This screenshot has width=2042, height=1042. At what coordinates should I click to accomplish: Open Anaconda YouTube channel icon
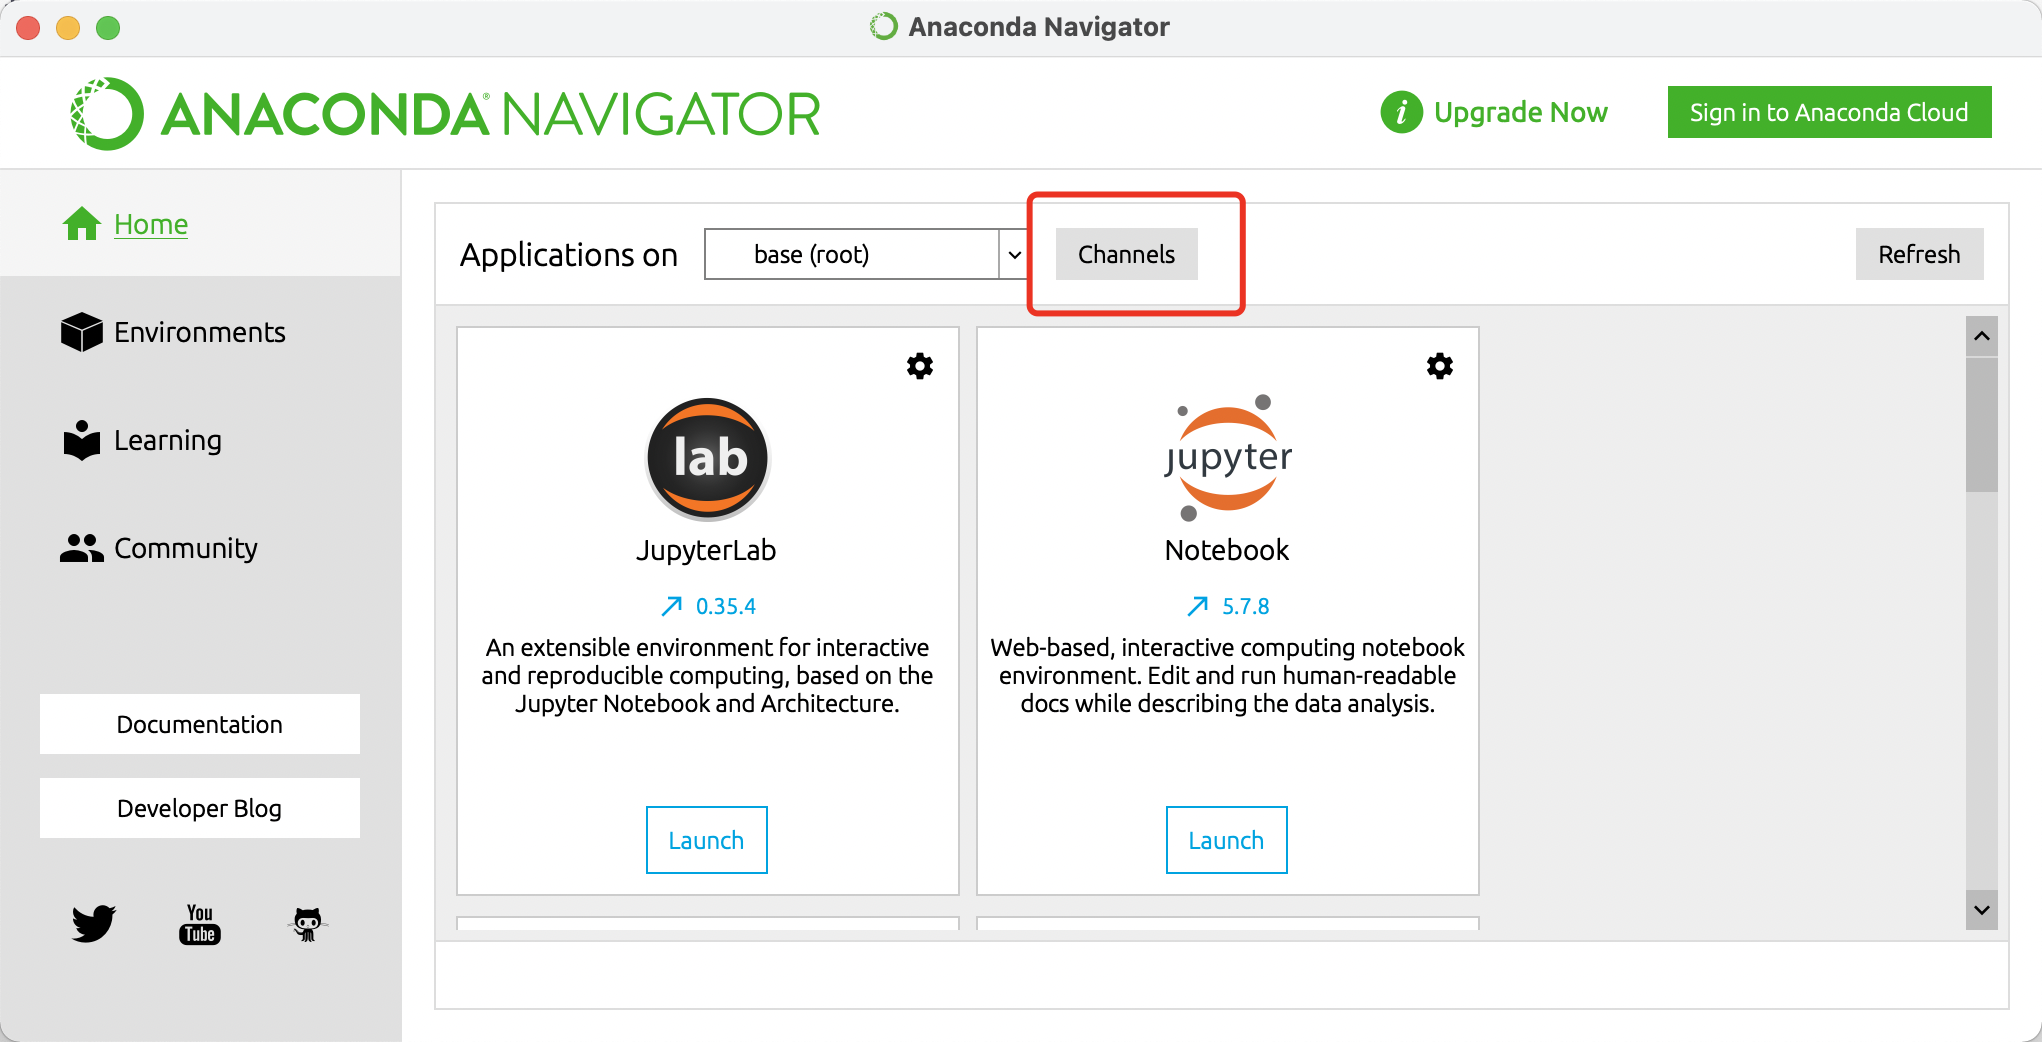pyautogui.click(x=200, y=924)
